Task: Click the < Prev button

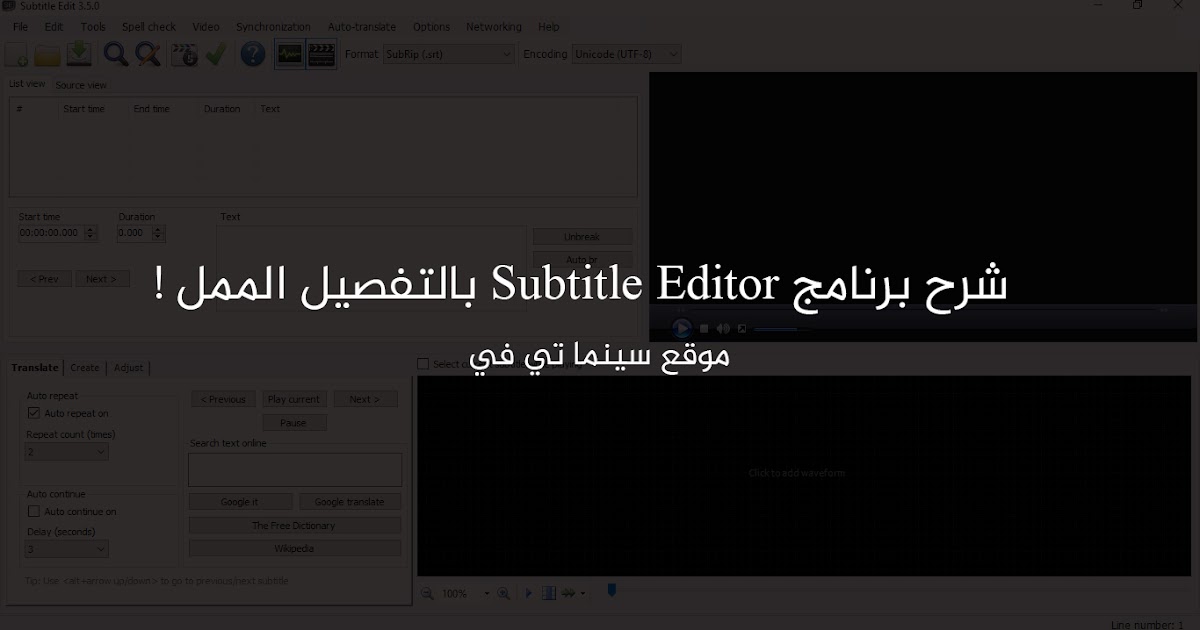Action: click(45, 279)
